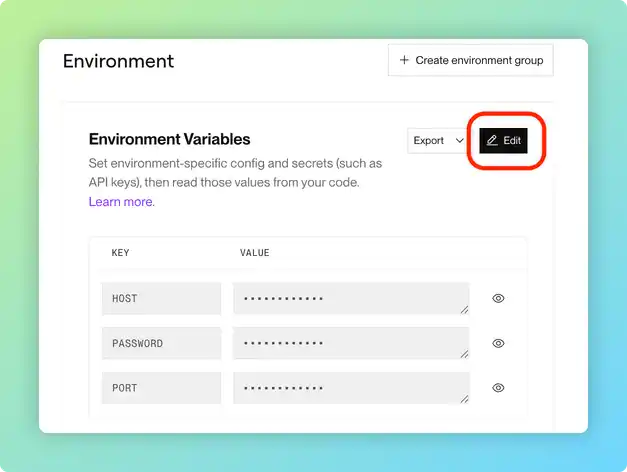Click the resize grip of PASSWORD value field
This screenshot has width=627, height=472.
(x=464, y=354)
